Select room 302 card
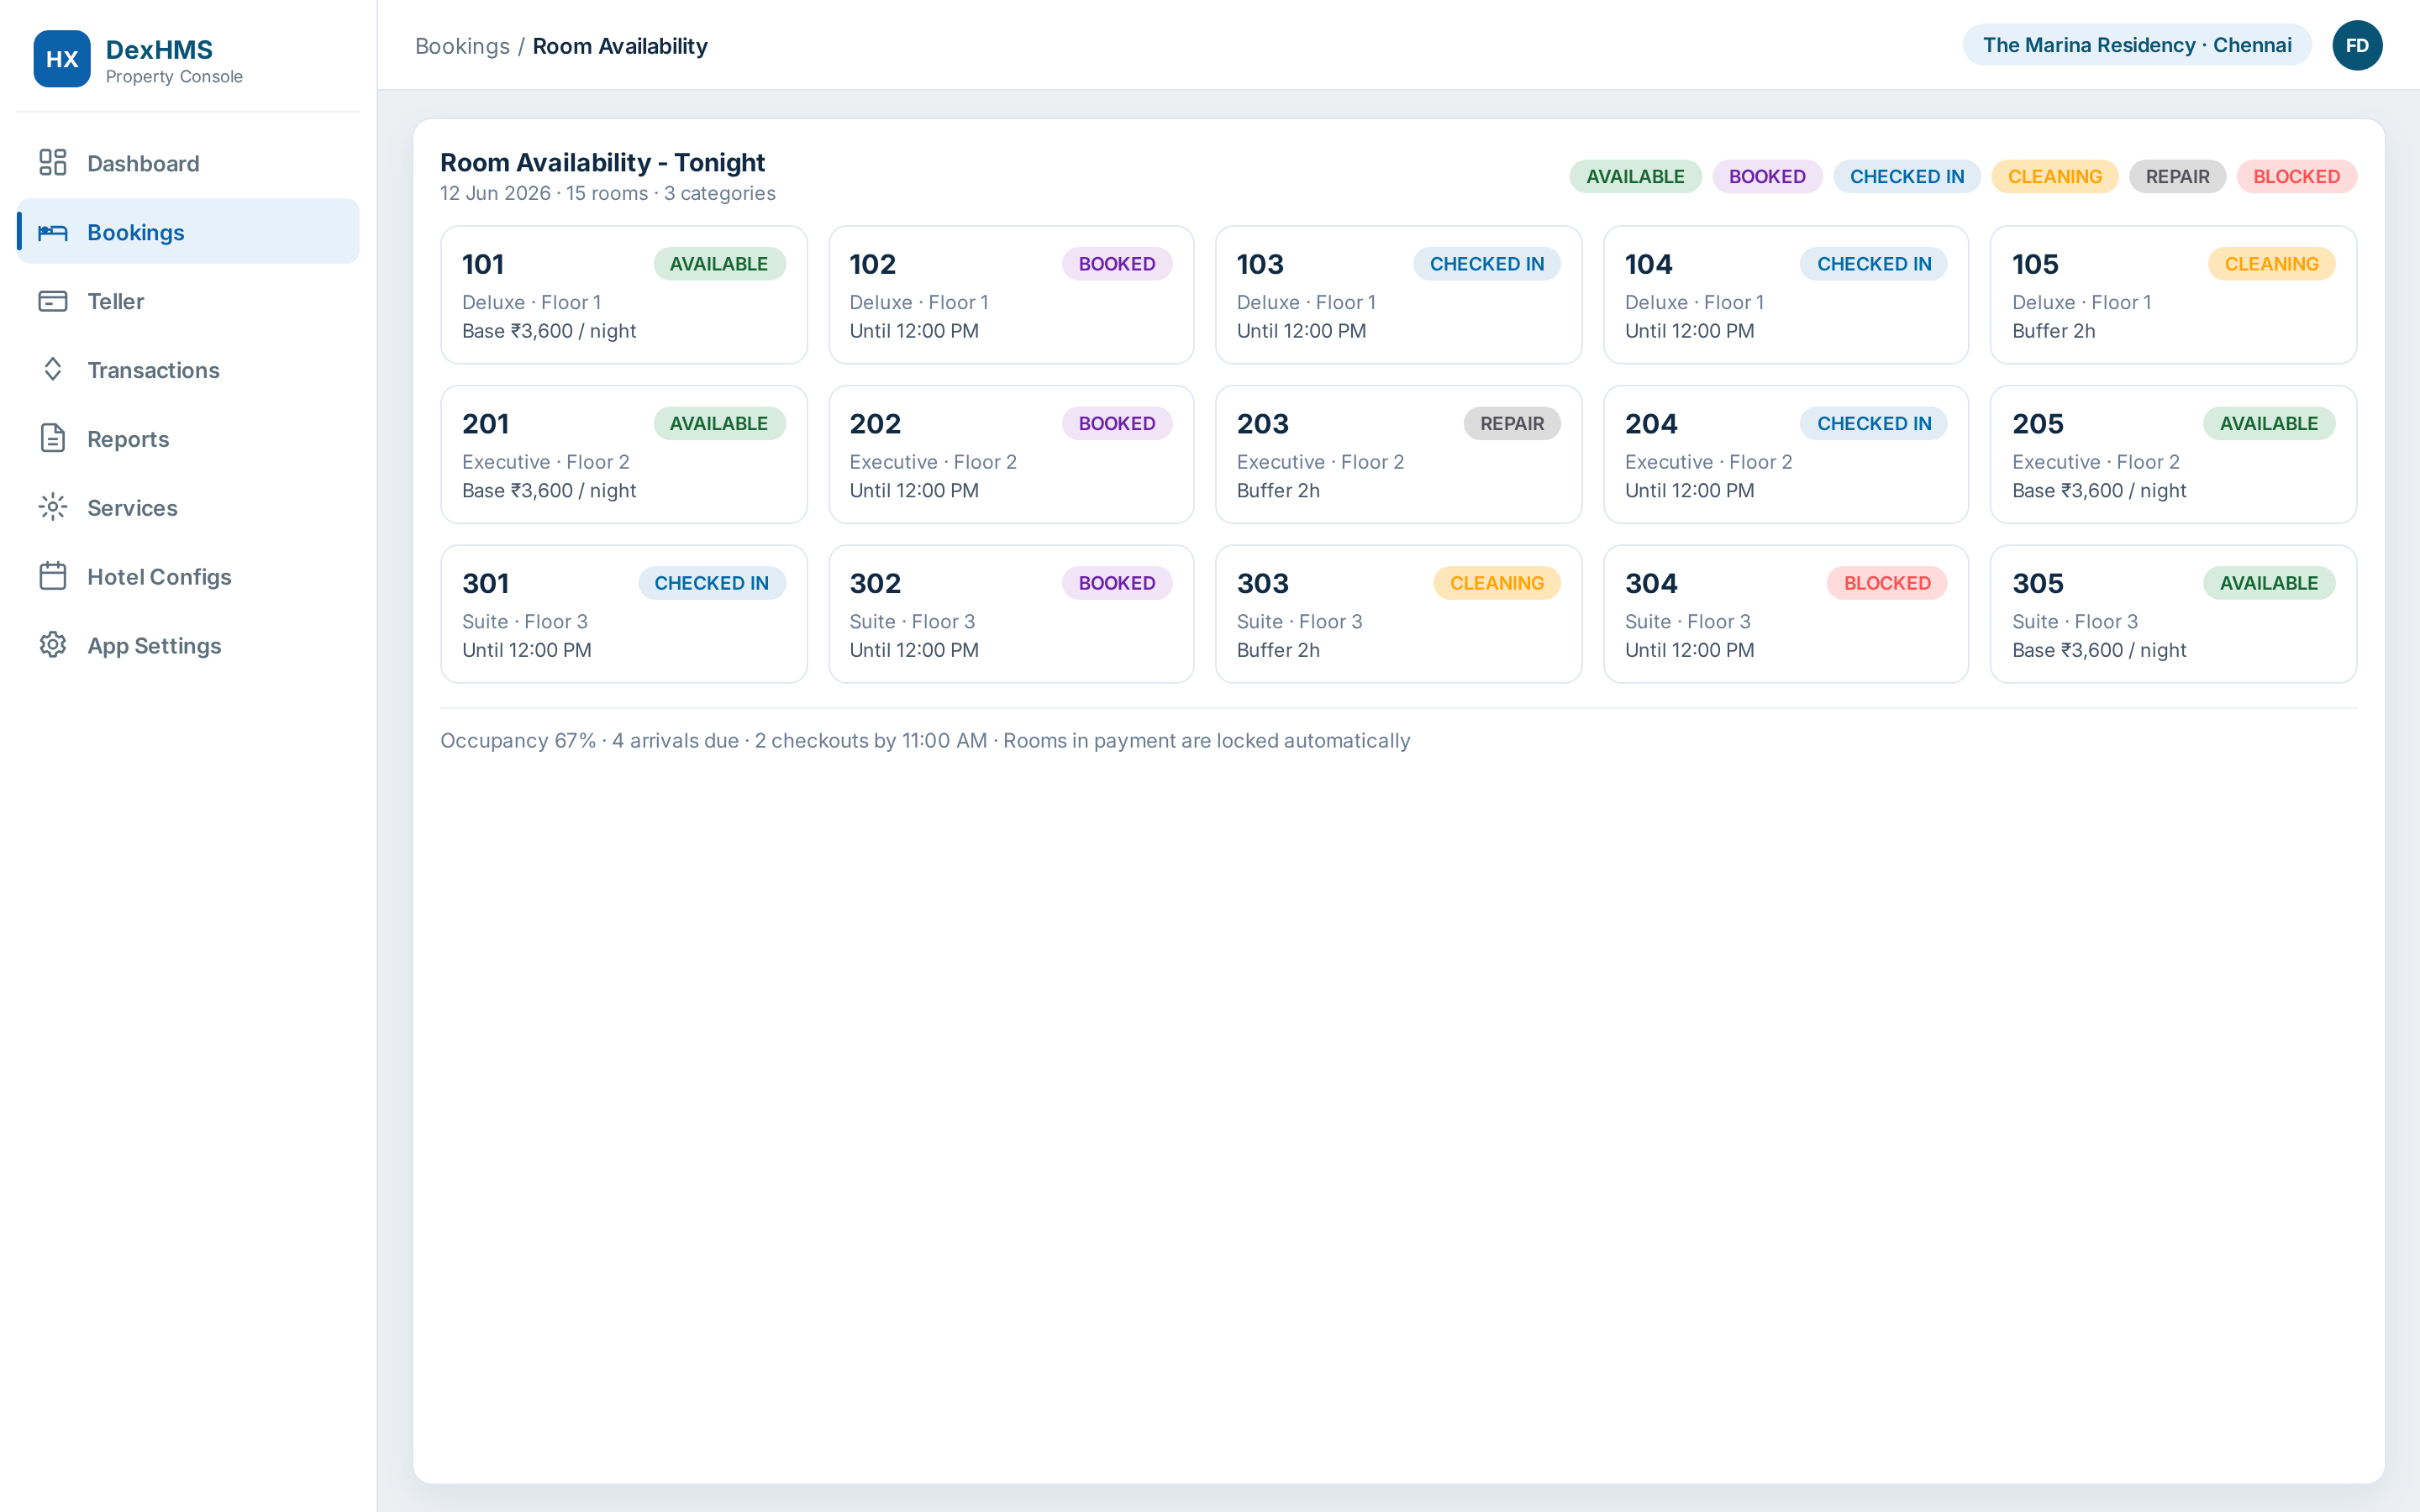Viewport: 2420px width, 1512px height. point(1011,614)
